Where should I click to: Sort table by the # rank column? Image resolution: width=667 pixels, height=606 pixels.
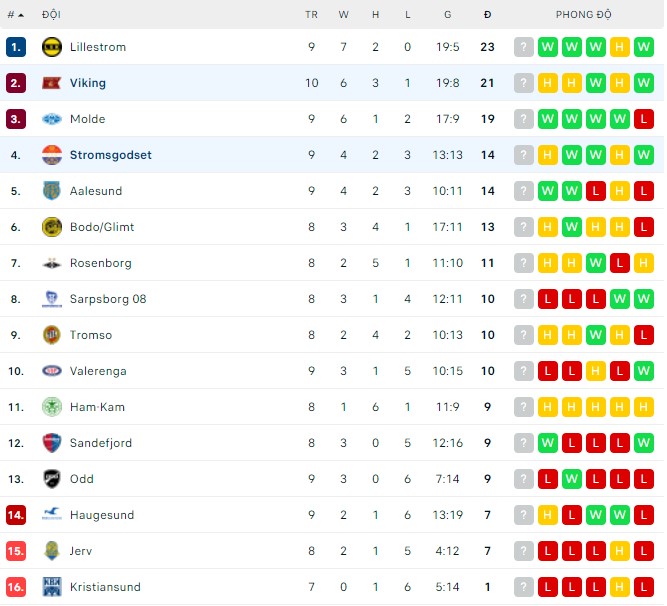tap(15, 15)
